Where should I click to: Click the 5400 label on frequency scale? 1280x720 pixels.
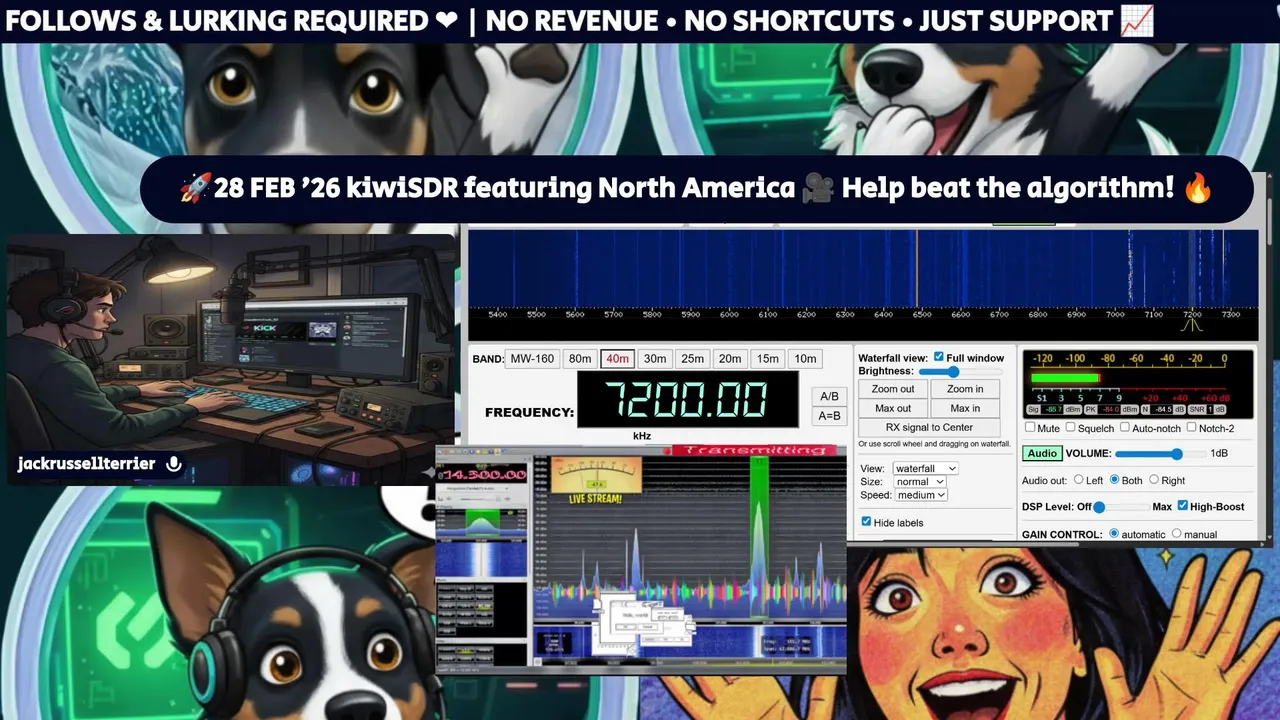pos(497,314)
